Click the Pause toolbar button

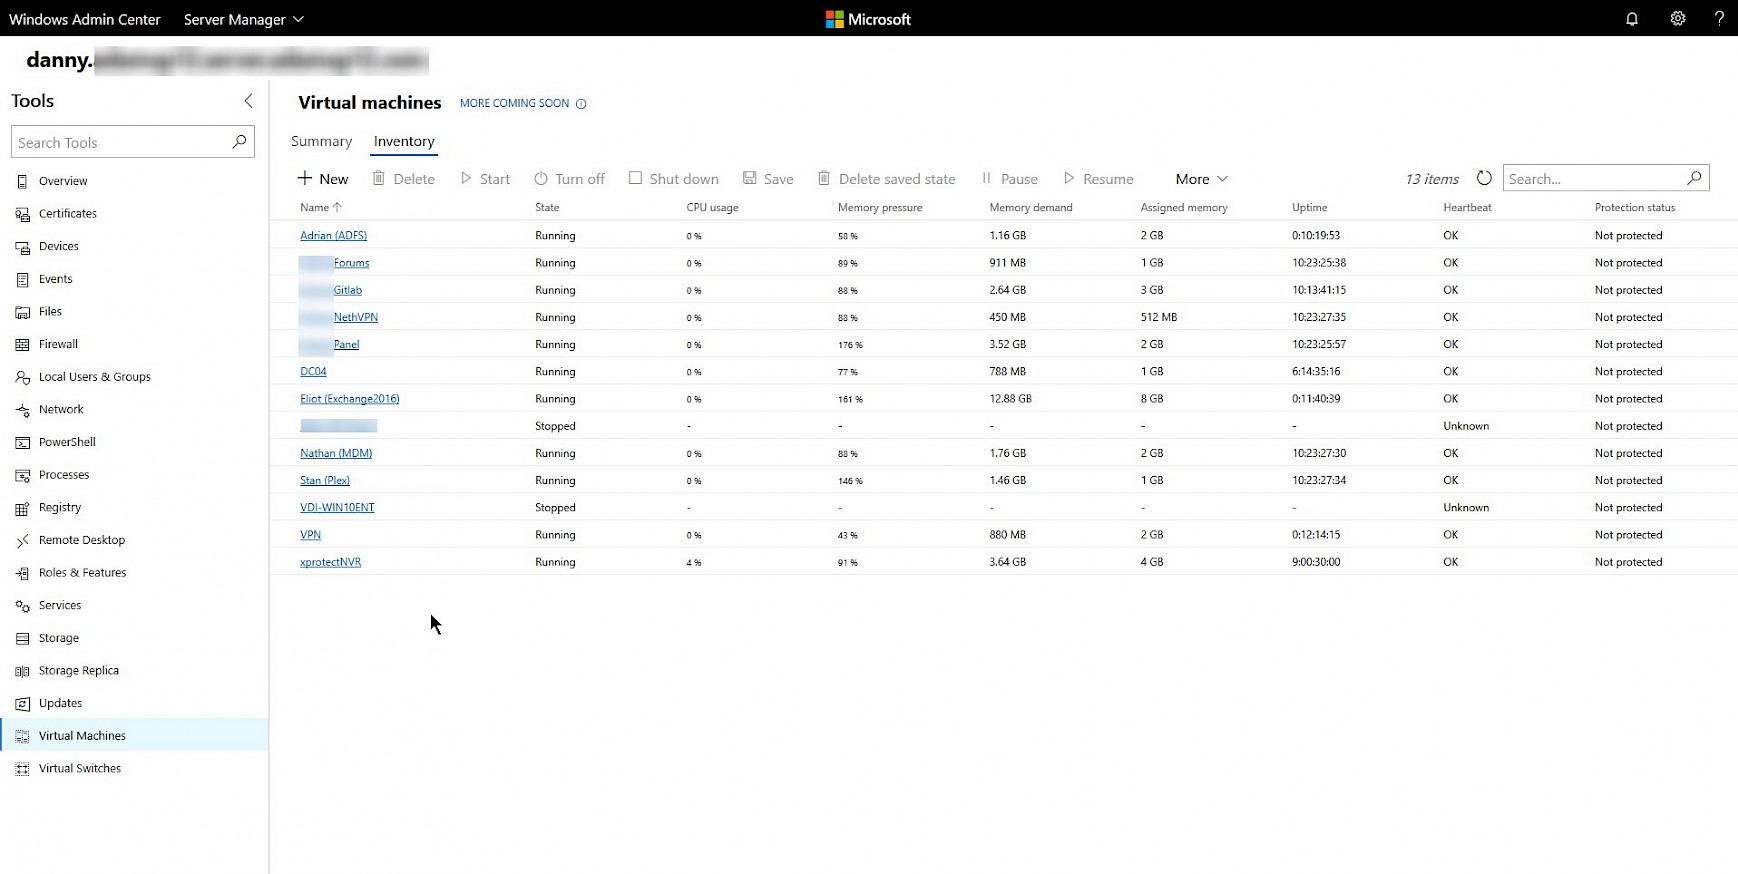(x=1010, y=179)
